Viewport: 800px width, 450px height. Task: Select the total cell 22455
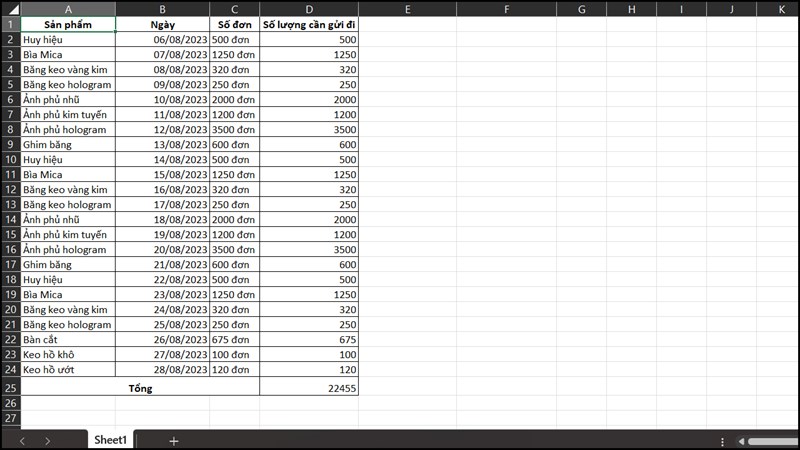(309, 388)
